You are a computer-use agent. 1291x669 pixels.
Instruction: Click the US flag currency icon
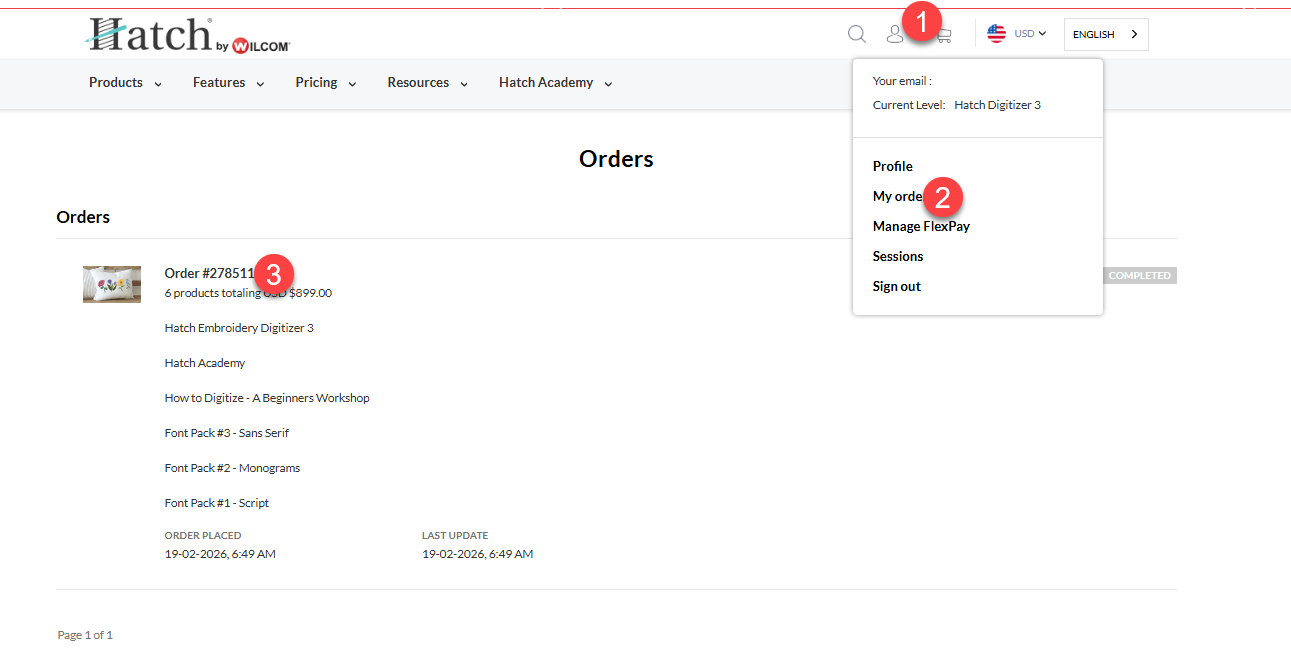[x=996, y=34]
